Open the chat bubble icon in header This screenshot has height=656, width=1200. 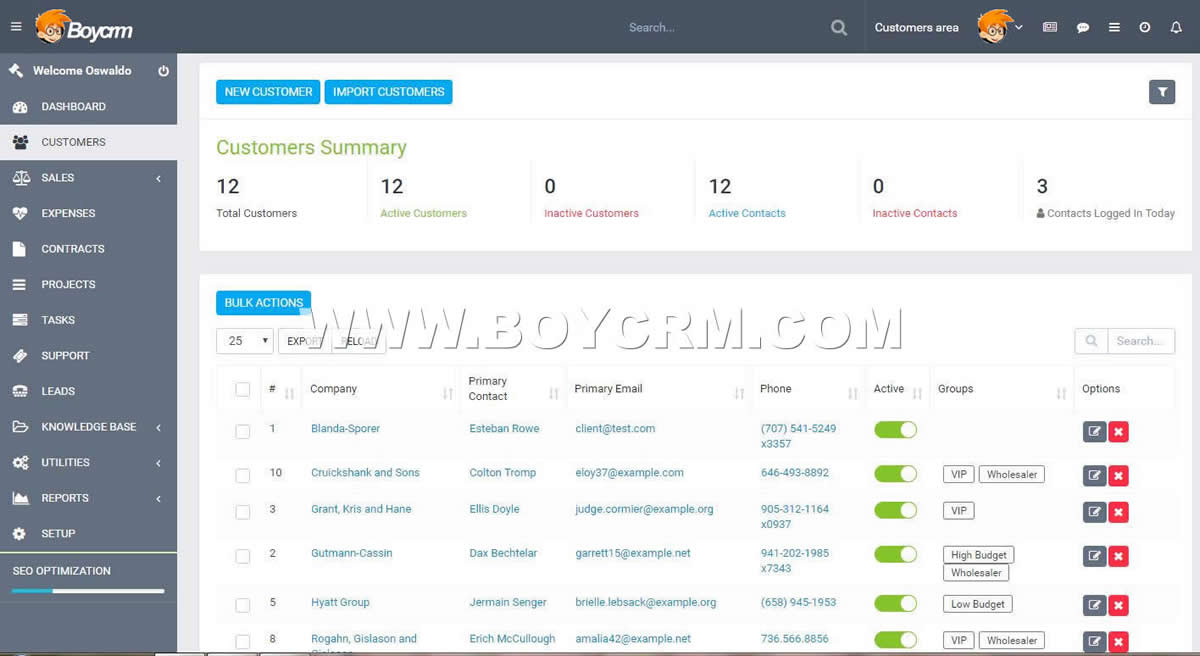1082,28
